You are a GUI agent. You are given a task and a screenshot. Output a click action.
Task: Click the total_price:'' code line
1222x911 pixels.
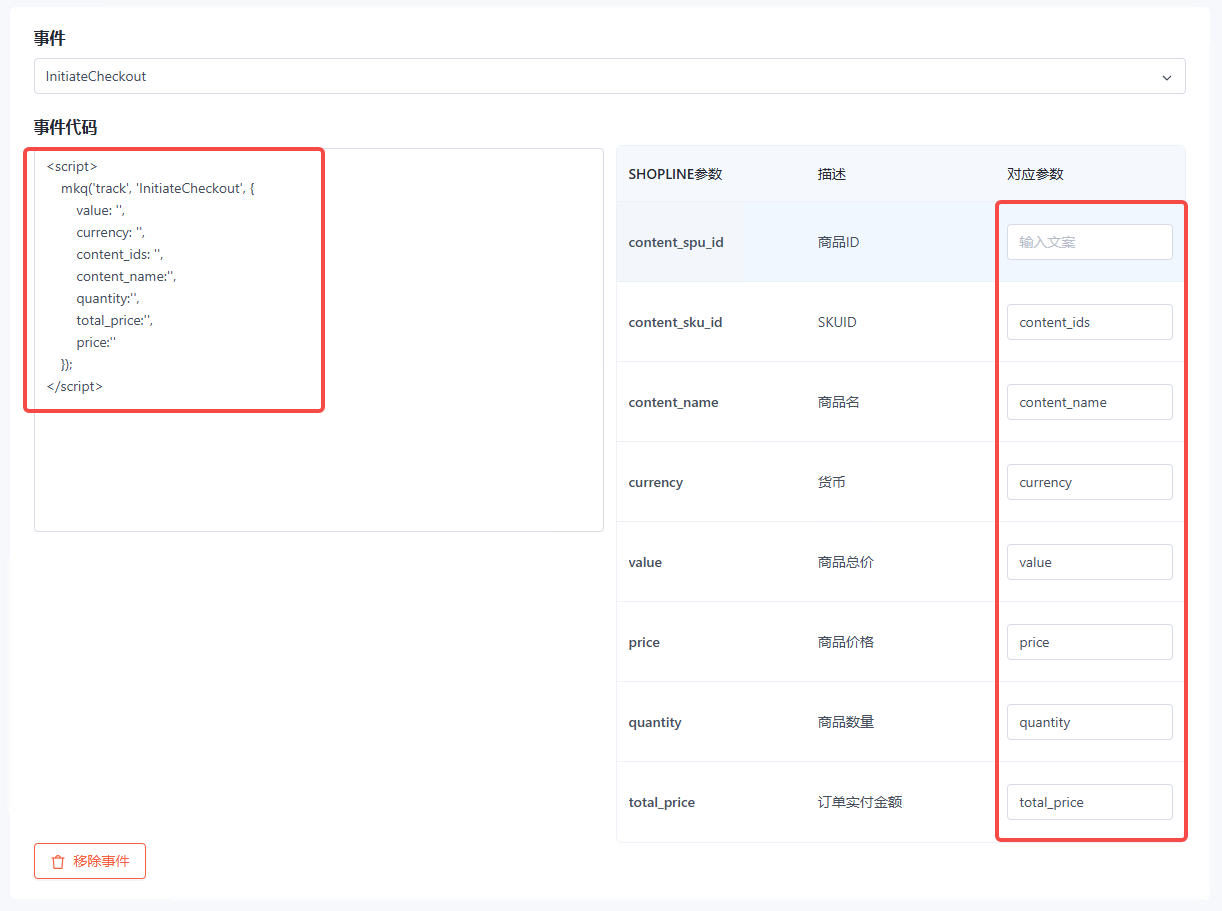pyautogui.click(x=115, y=320)
